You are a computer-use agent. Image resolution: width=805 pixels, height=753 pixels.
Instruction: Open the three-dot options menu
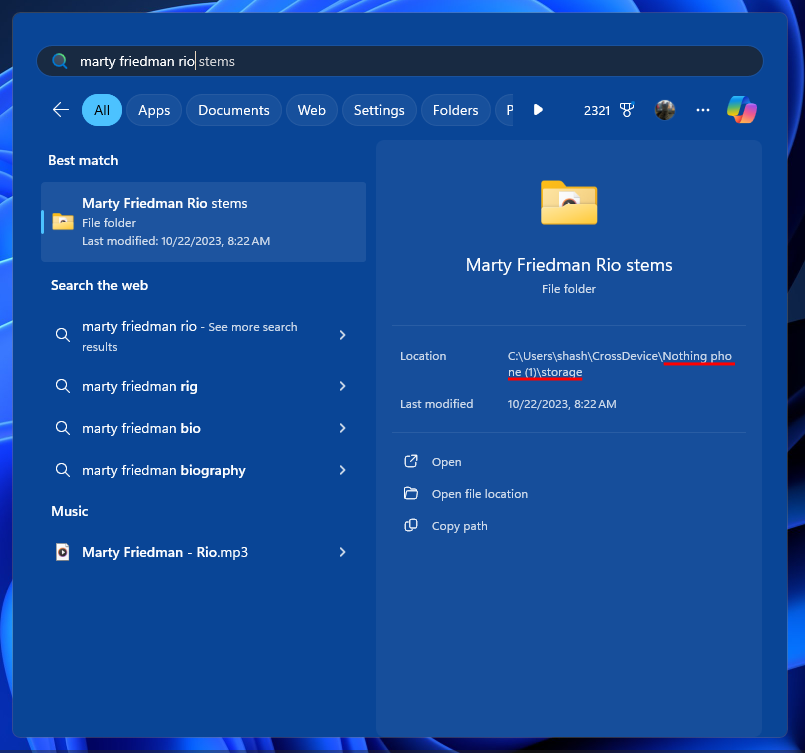tap(702, 110)
